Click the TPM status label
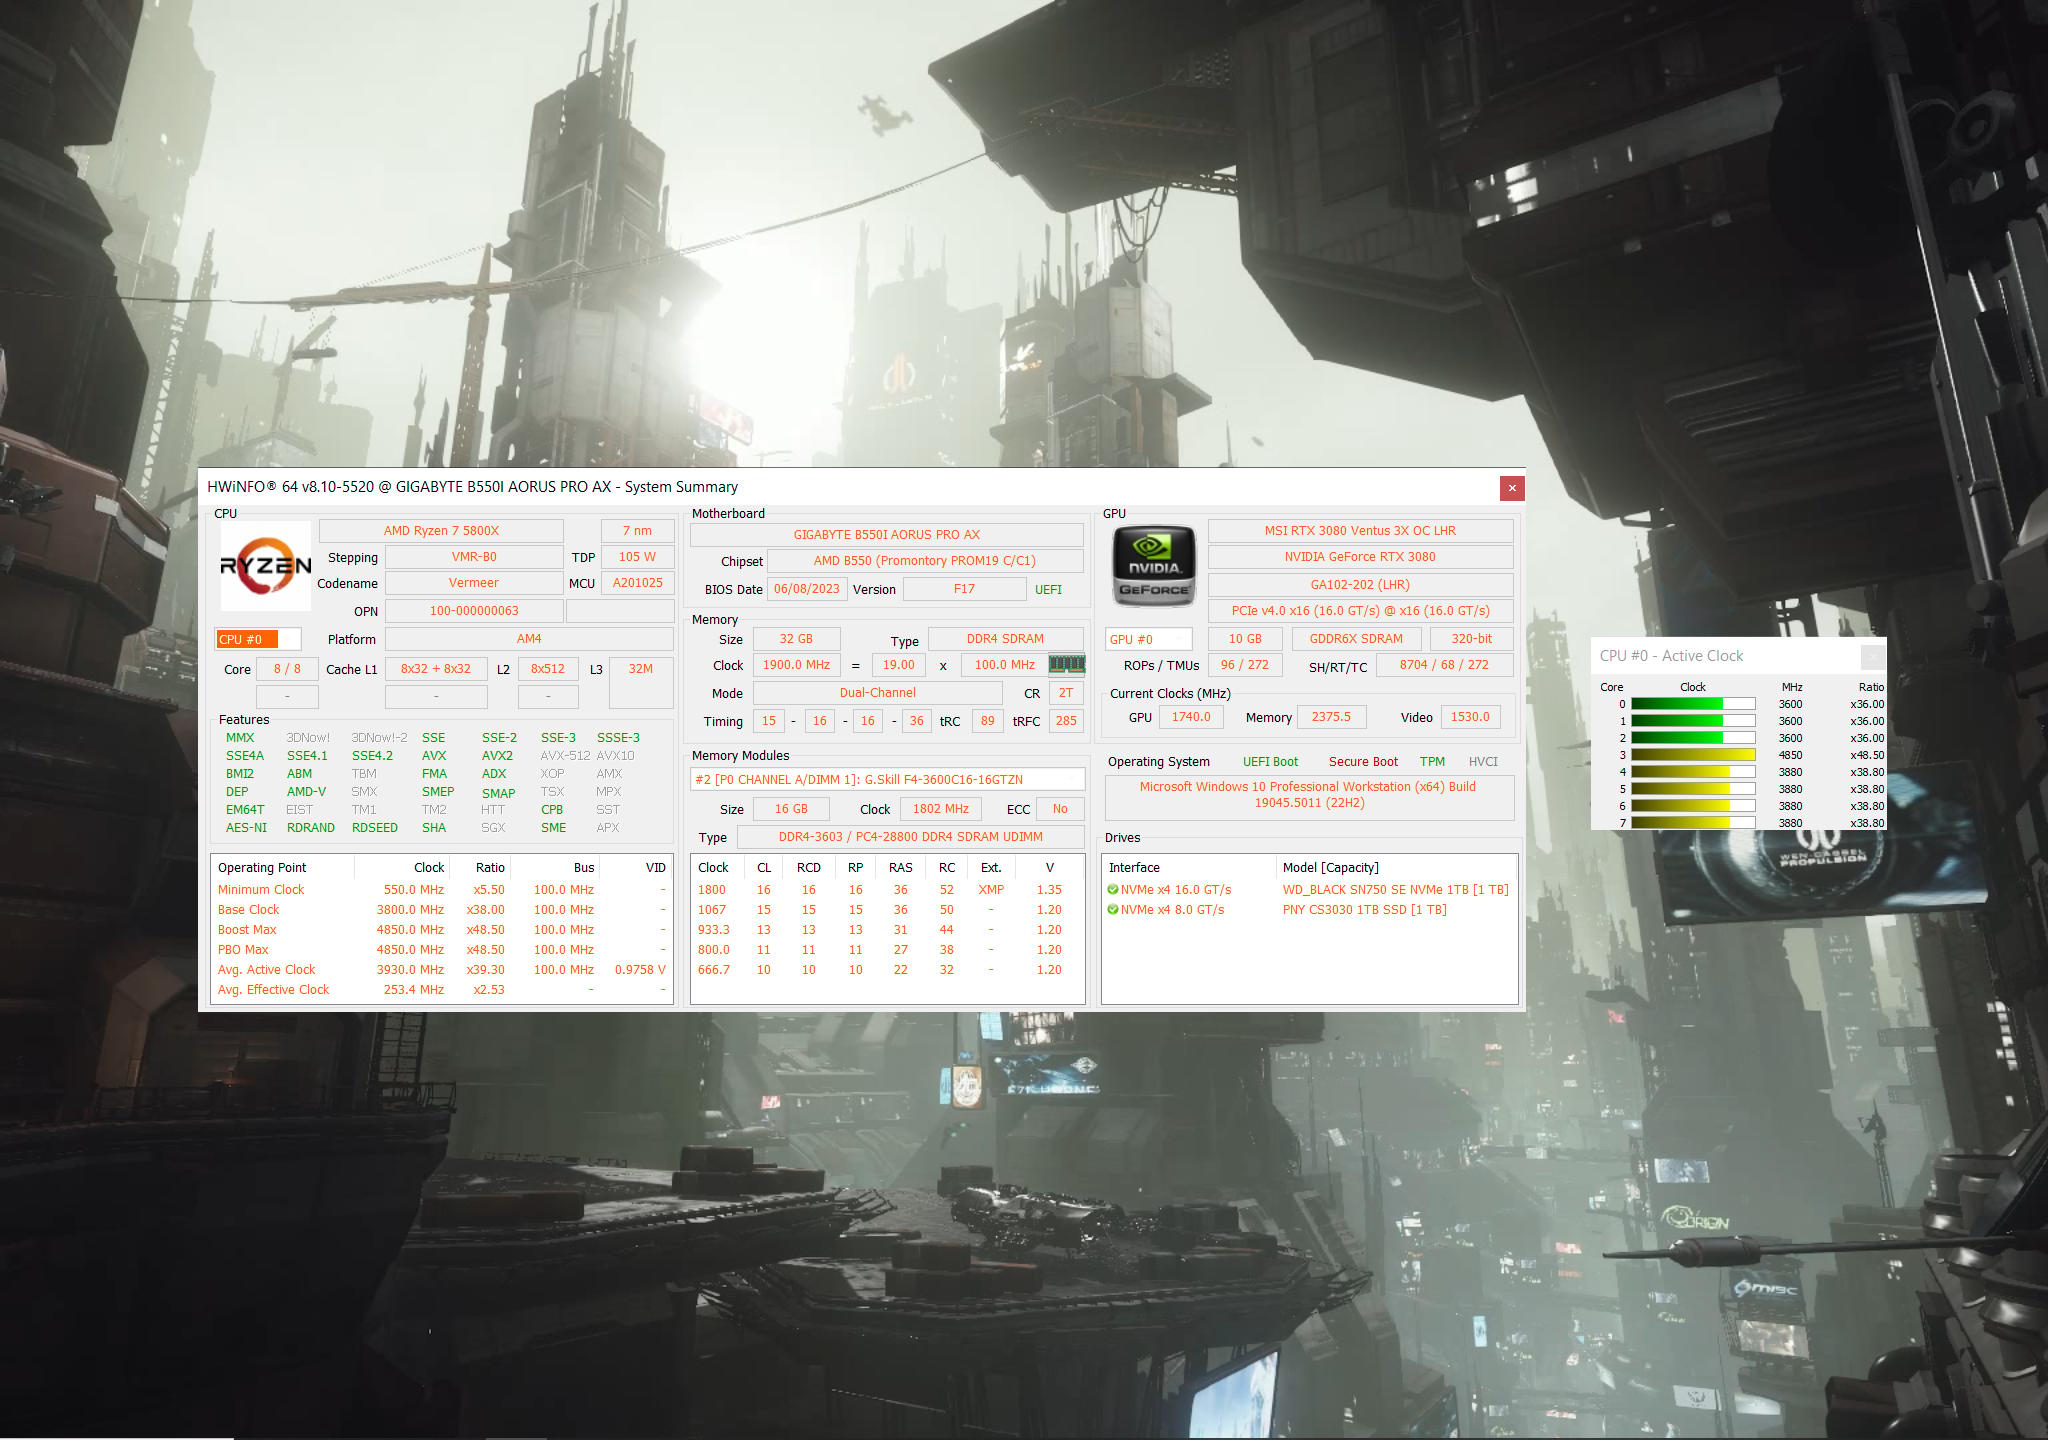 click(x=1432, y=762)
